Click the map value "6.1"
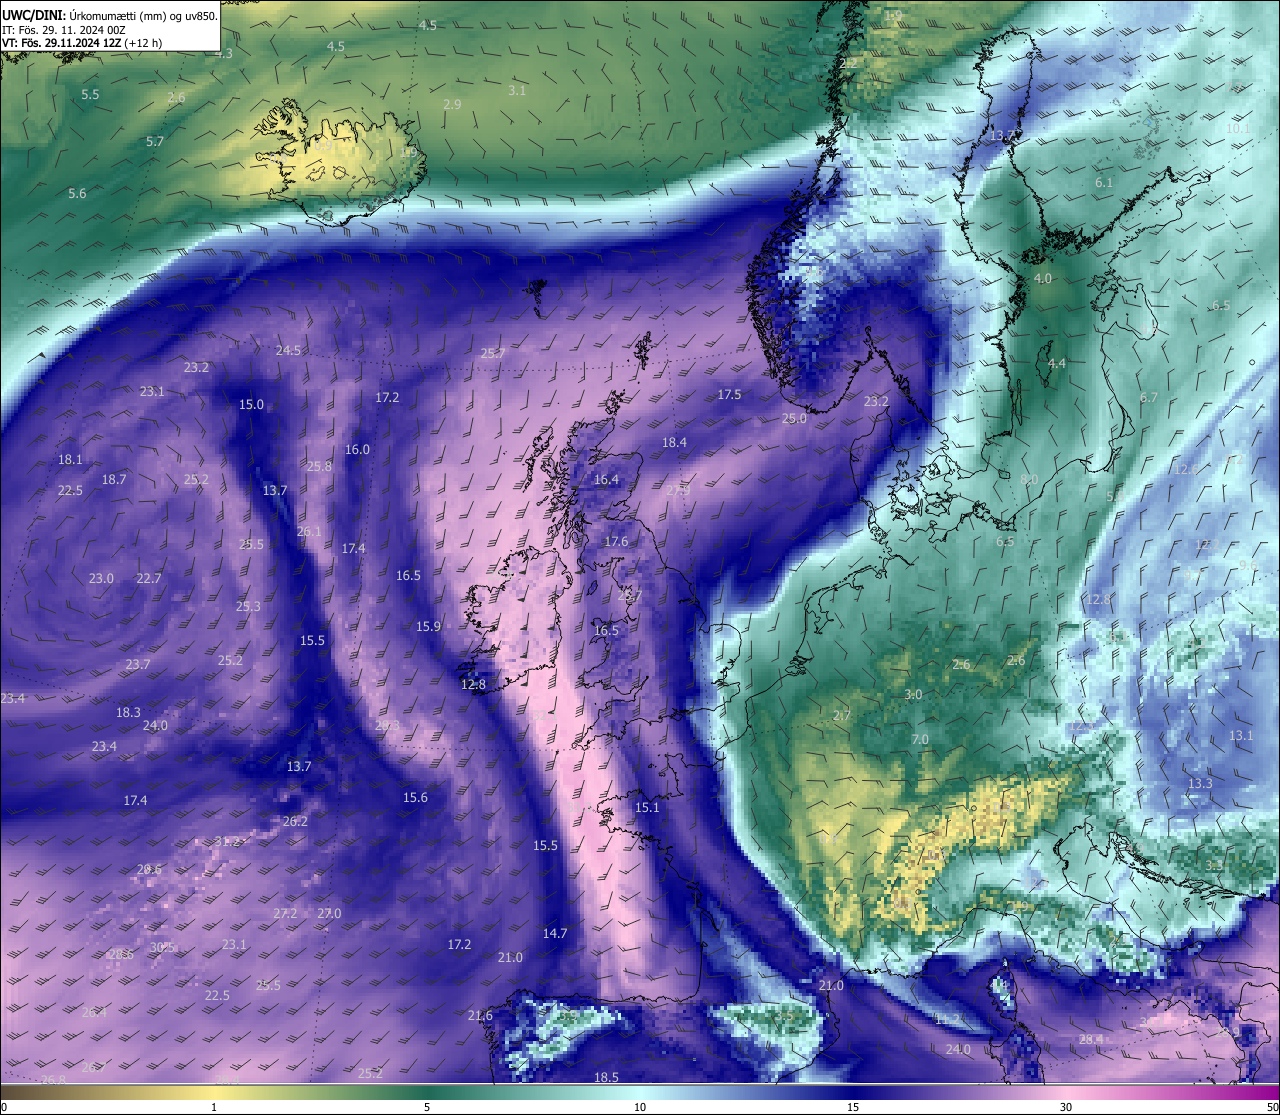1280x1115 pixels. (x=1104, y=183)
